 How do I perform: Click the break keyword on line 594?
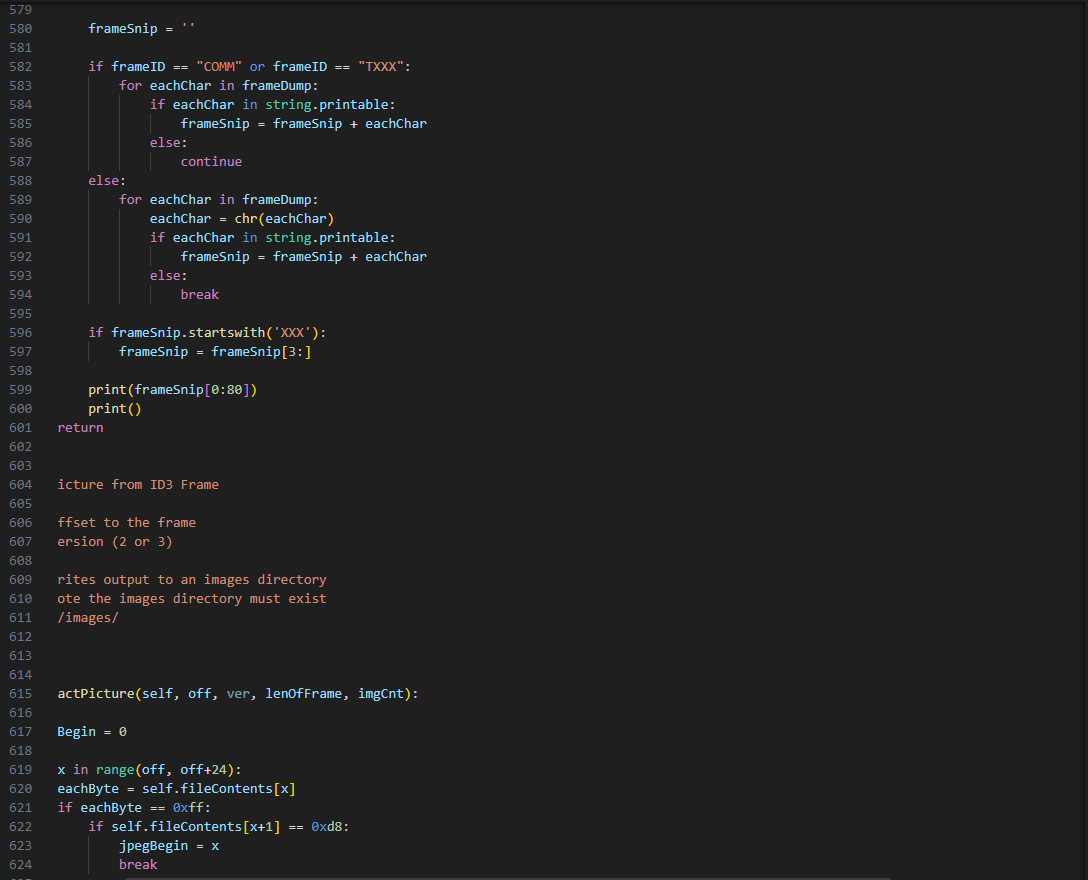pyautogui.click(x=199, y=294)
